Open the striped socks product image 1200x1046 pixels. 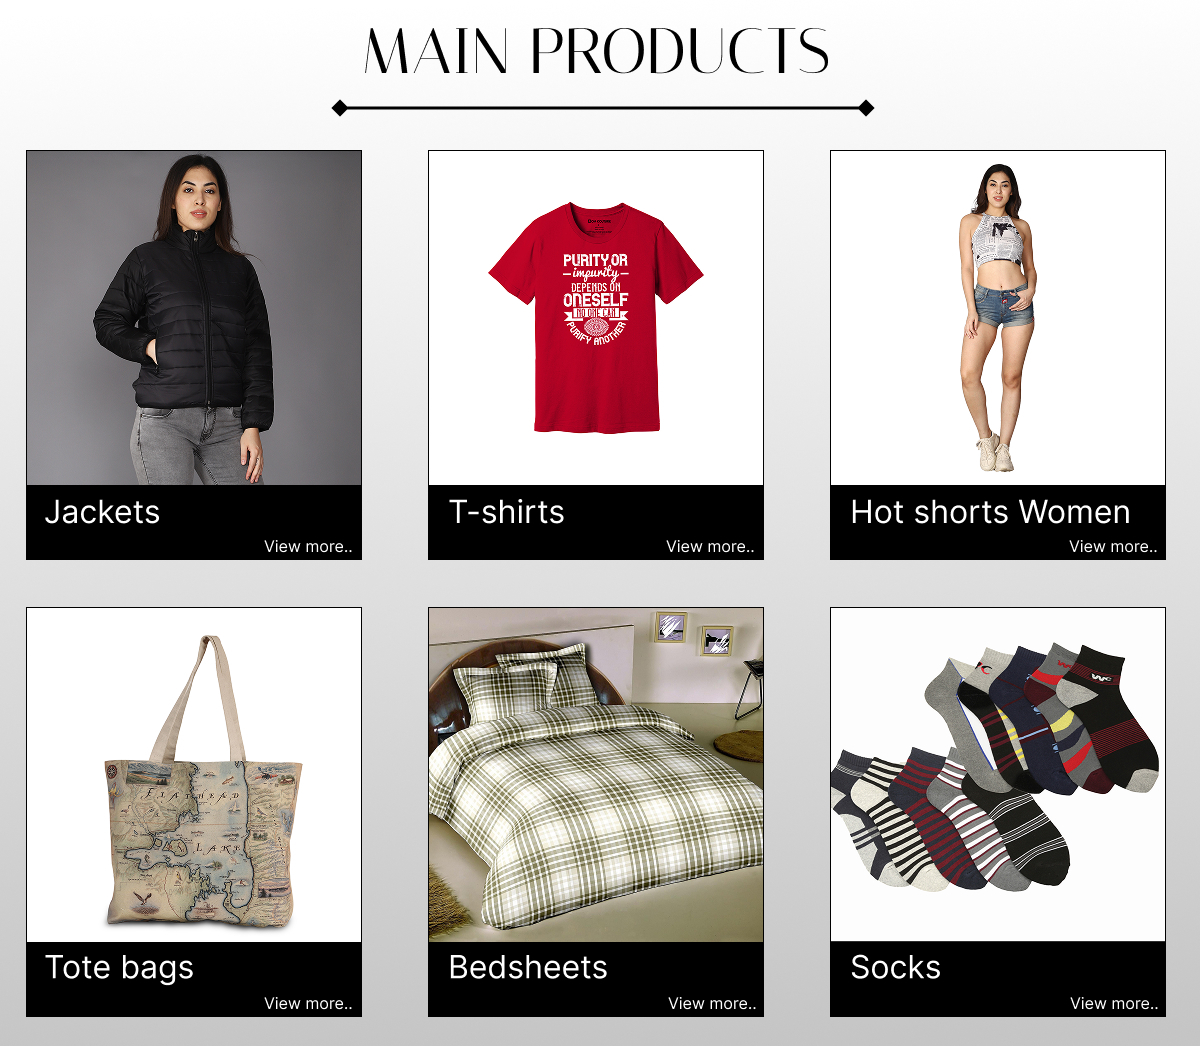point(998,775)
